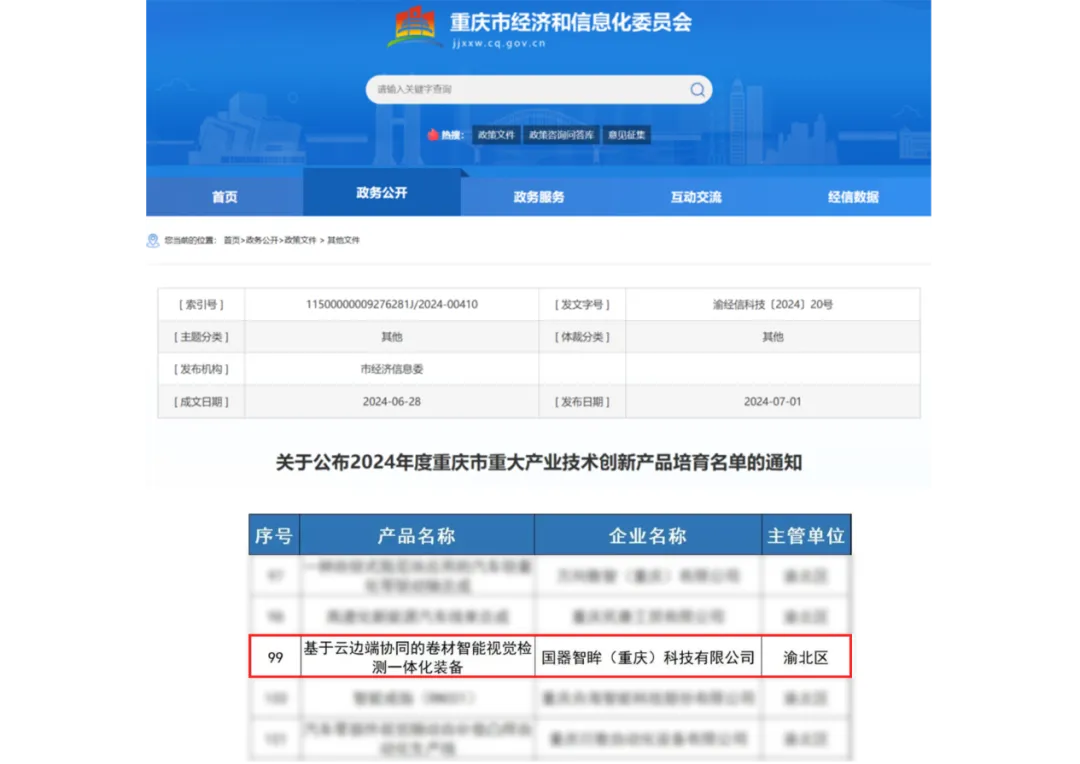1080x764 pixels.
Task: Focus the keyword search input field
Action: pyautogui.click(x=525, y=90)
